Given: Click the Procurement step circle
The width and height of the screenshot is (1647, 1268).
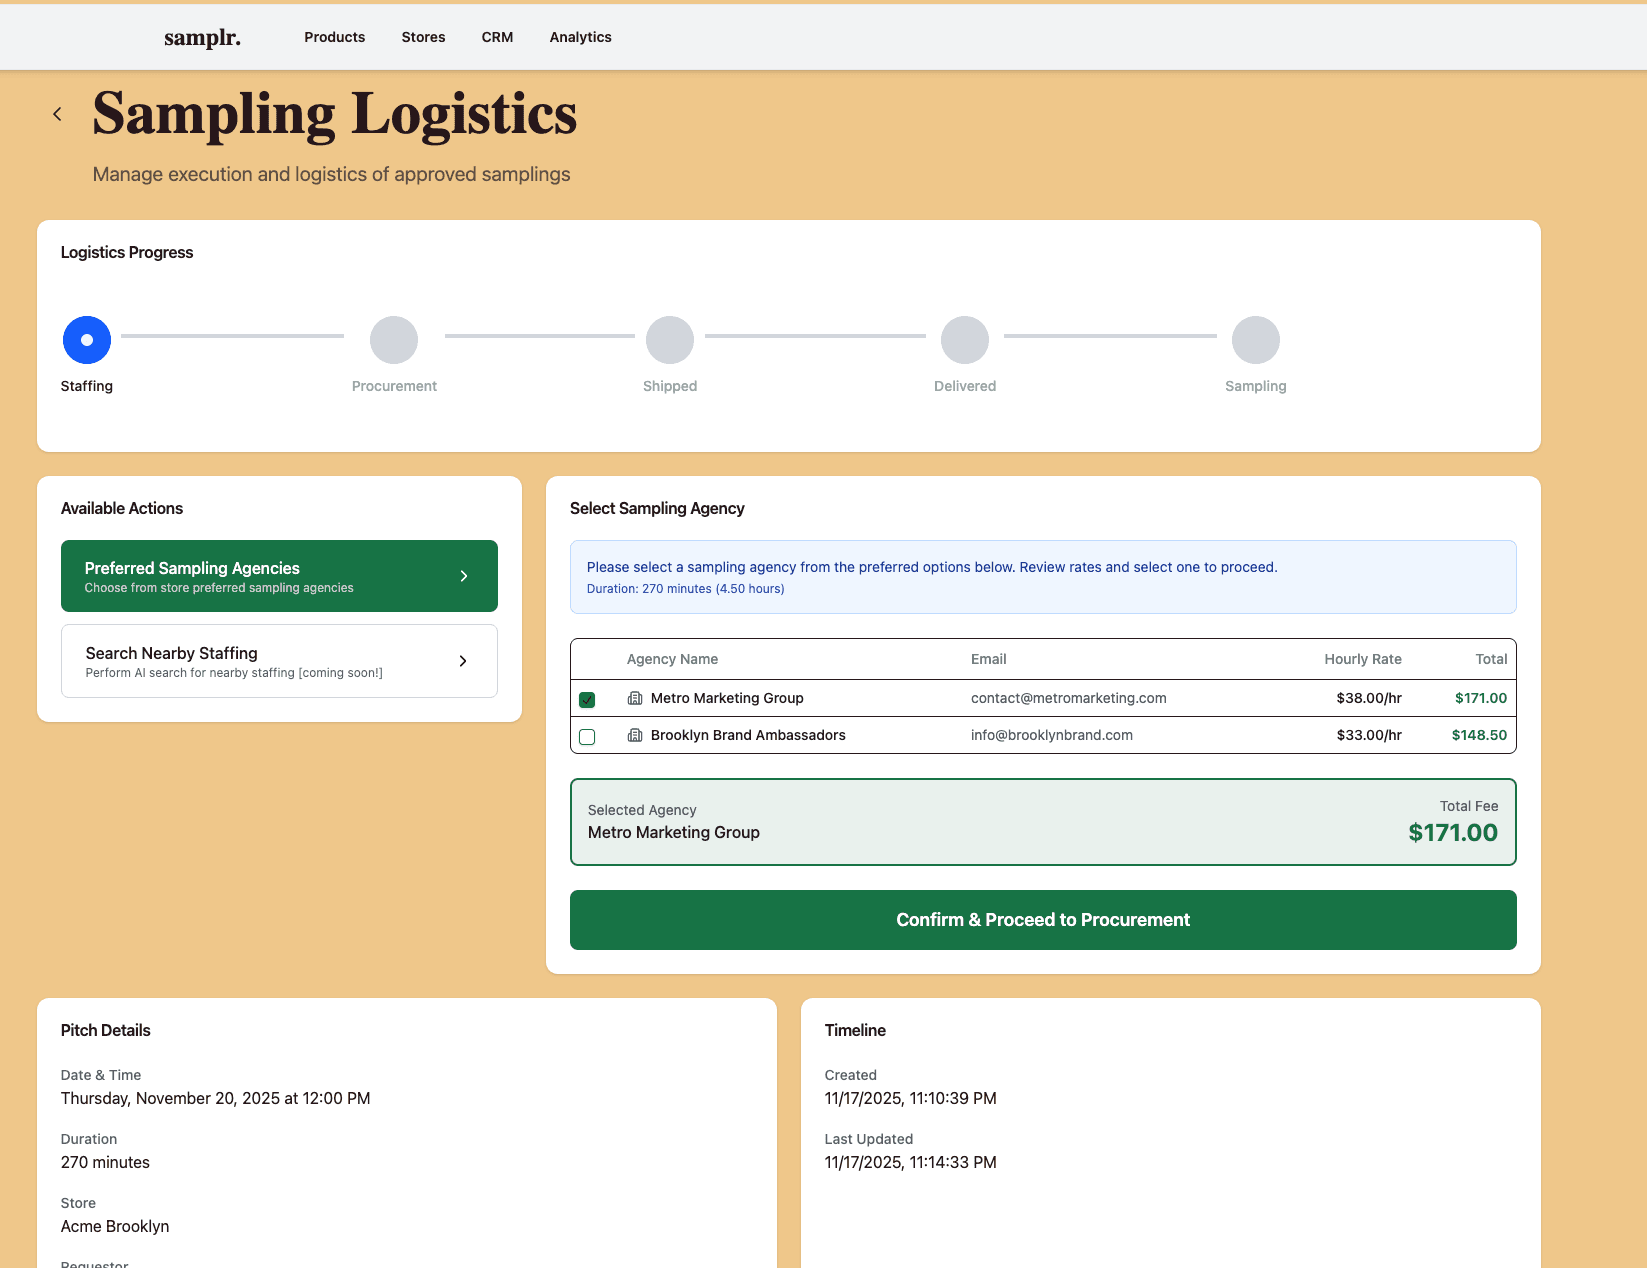Looking at the screenshot, I should (394, 340).
